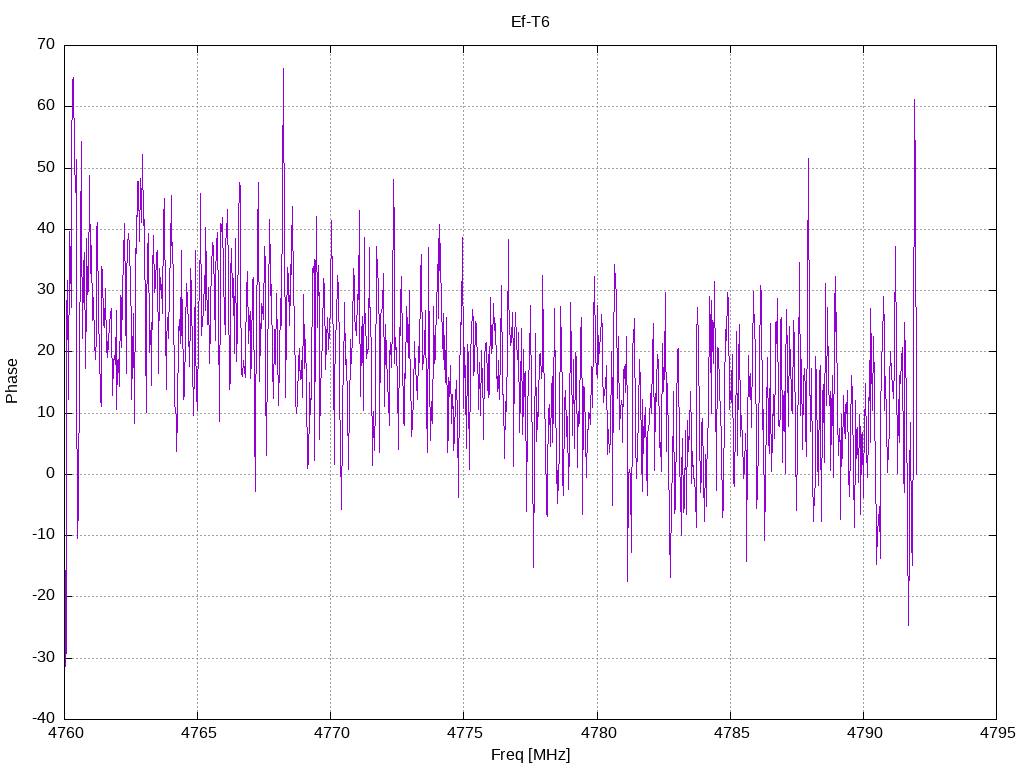Screen dimensions: 1024x768
Task: Click the x-axis tick label 4795
Action: click(x=998, y=733)
